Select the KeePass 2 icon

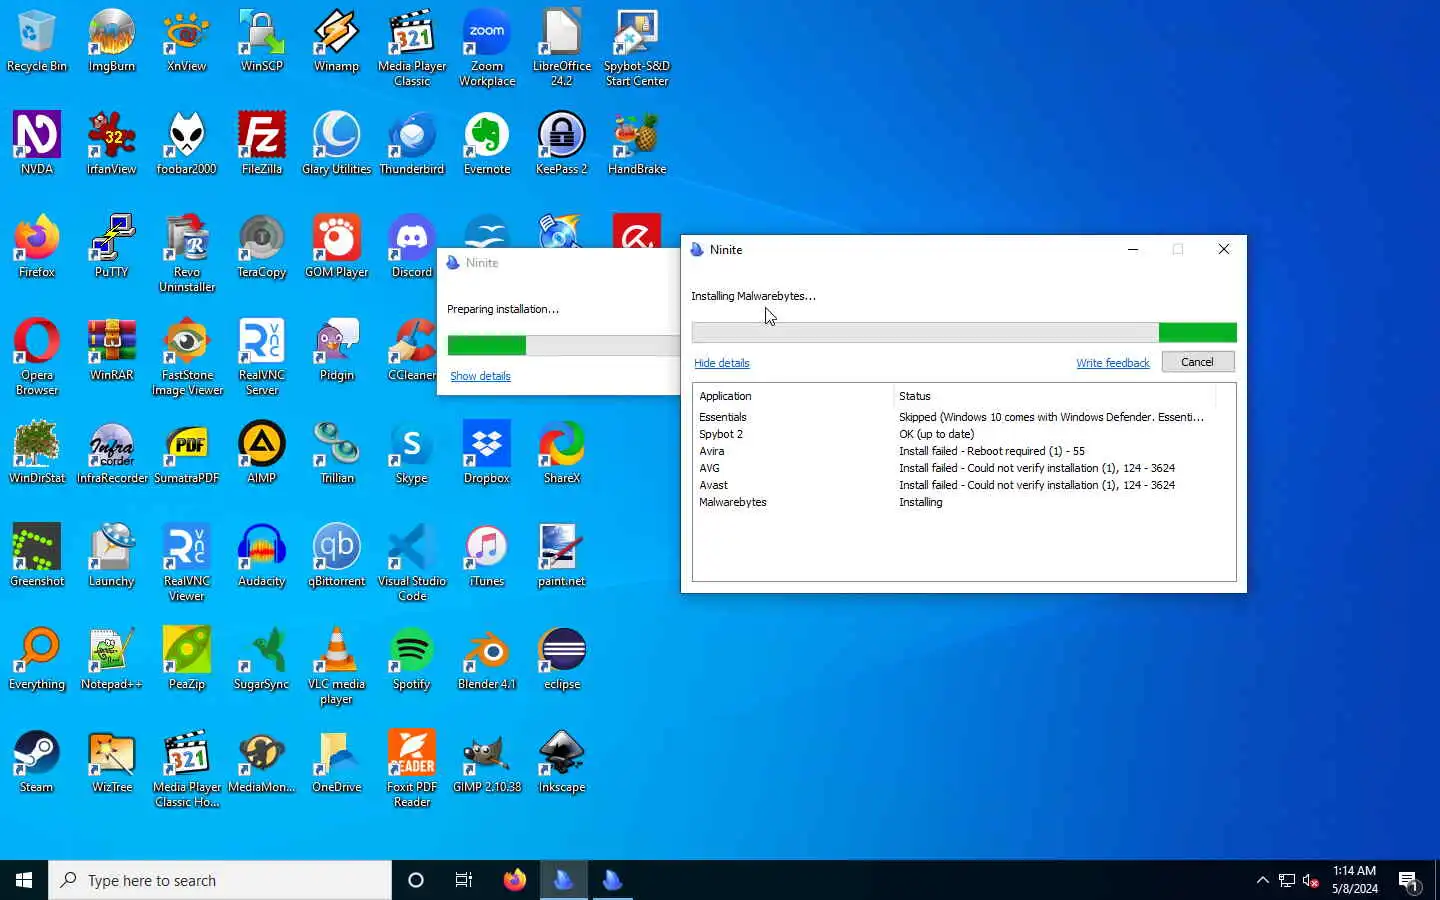[562, 144]
